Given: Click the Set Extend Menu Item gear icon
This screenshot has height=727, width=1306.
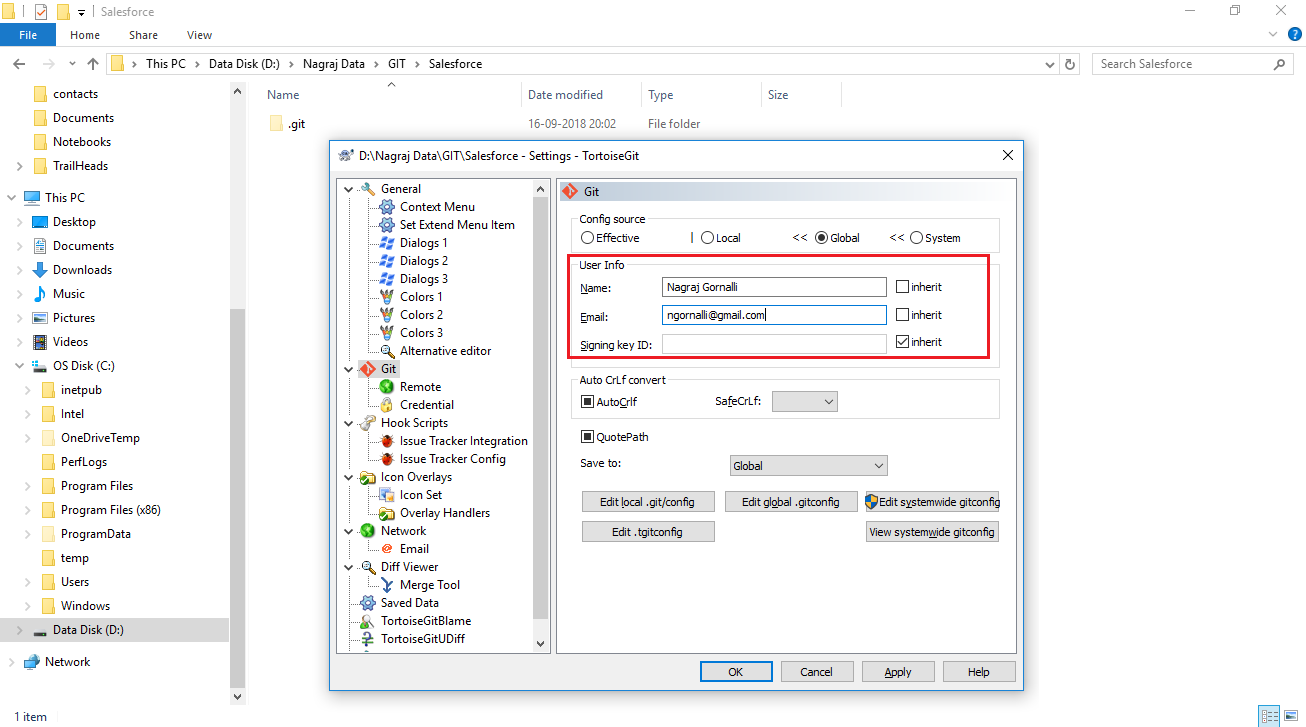Looking at the screenshot, I should (x=387, y=225).
